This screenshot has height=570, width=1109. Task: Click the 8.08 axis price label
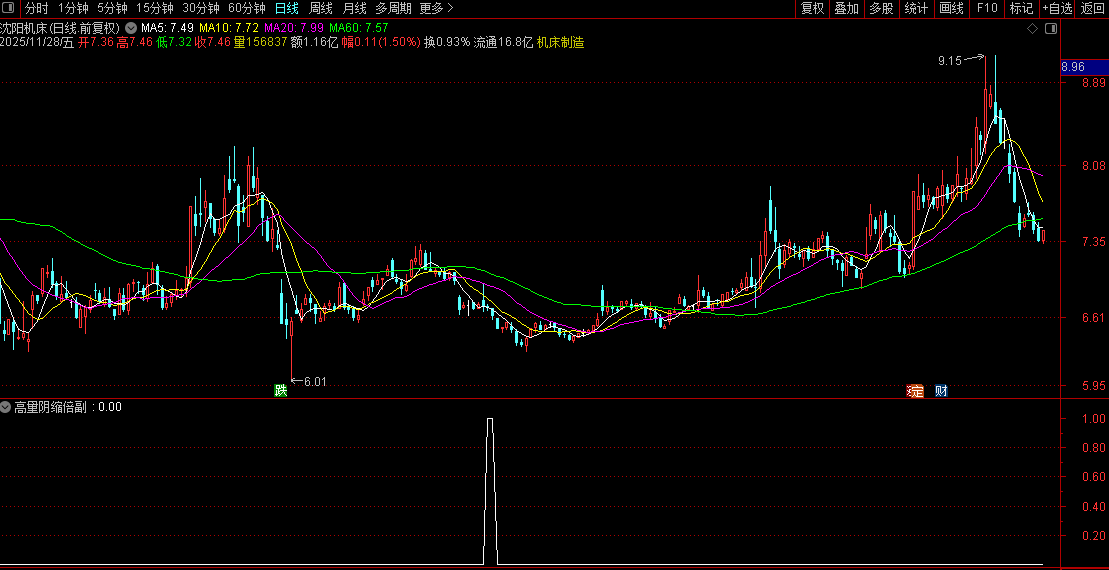(1093, 166)
